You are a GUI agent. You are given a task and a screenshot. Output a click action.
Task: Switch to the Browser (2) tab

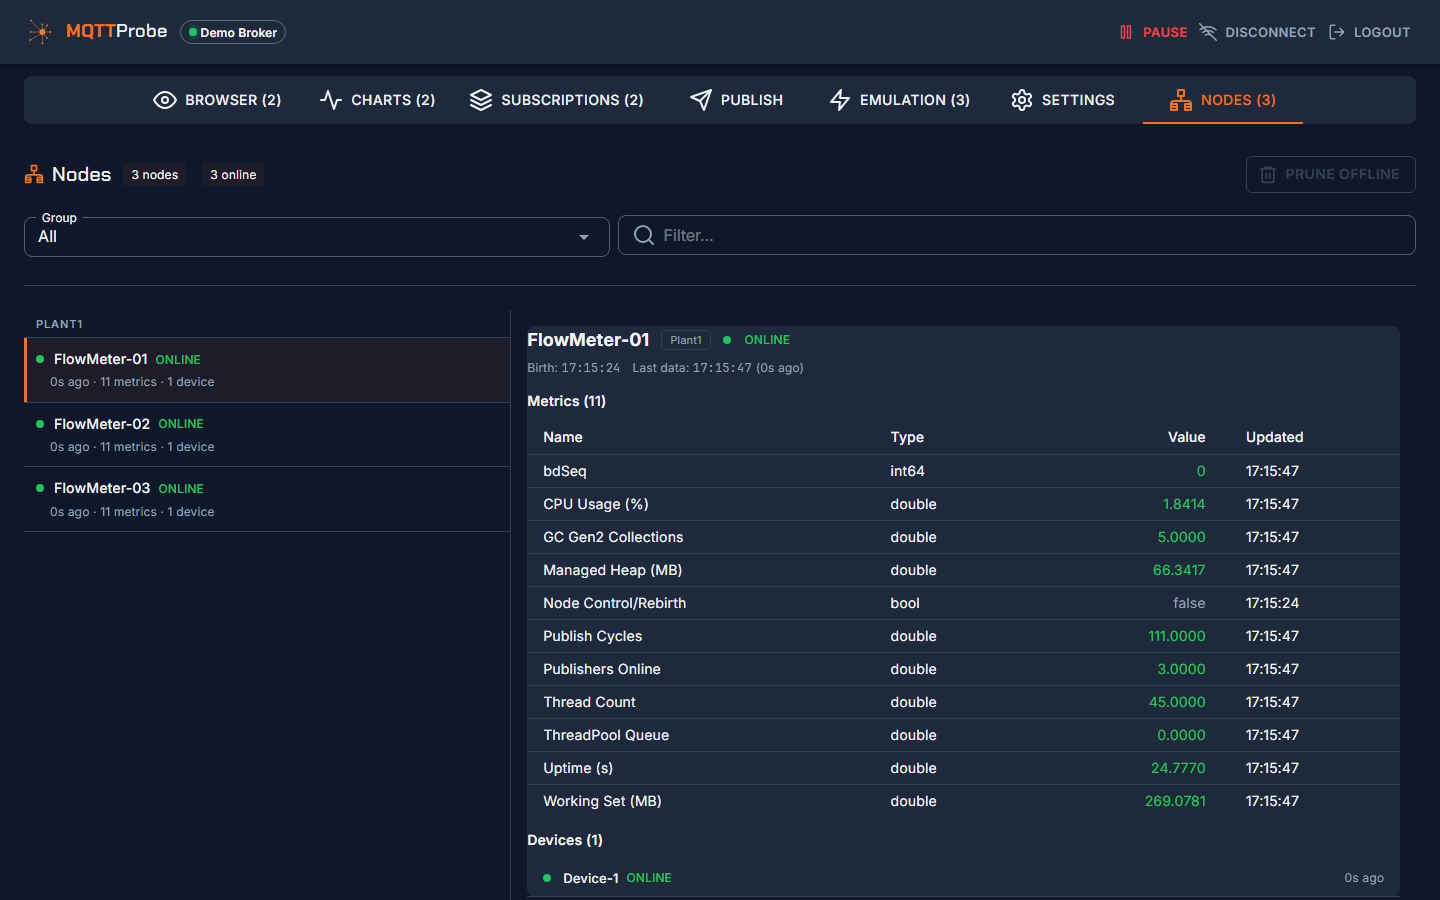(x=217, y=100)
